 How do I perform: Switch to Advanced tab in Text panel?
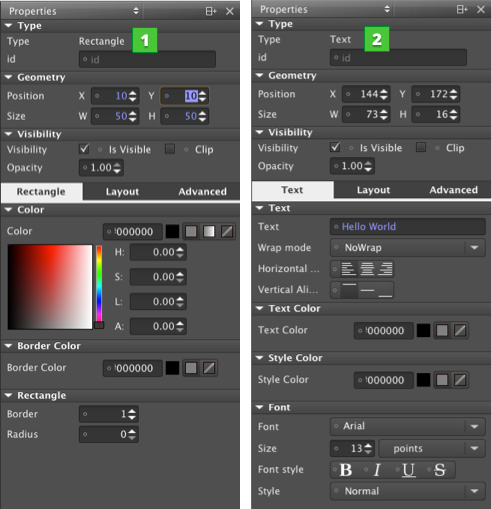(x=453, y=190)
